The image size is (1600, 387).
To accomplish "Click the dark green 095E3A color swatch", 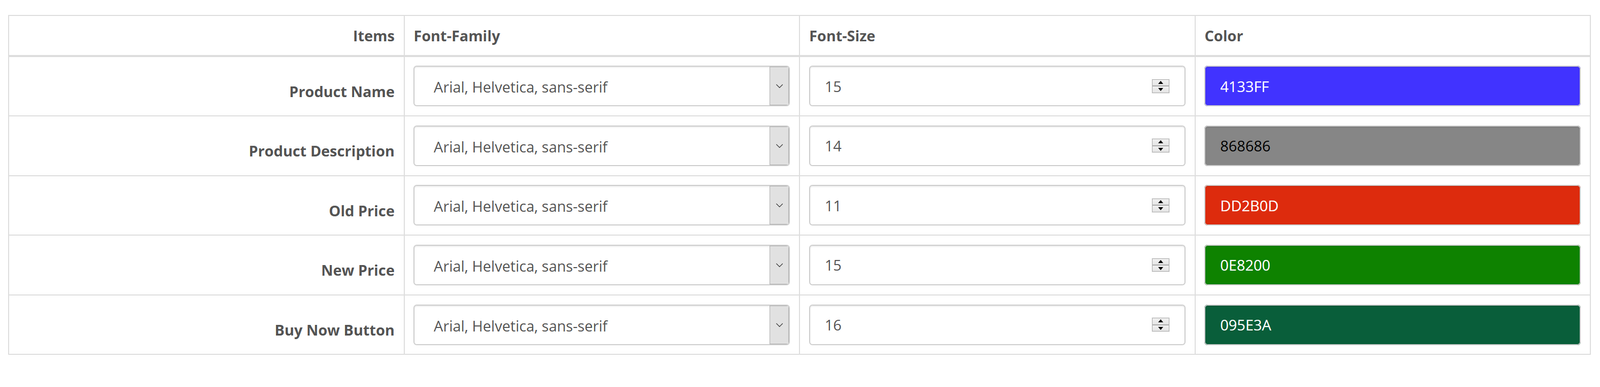I will tap(1392, 325).
